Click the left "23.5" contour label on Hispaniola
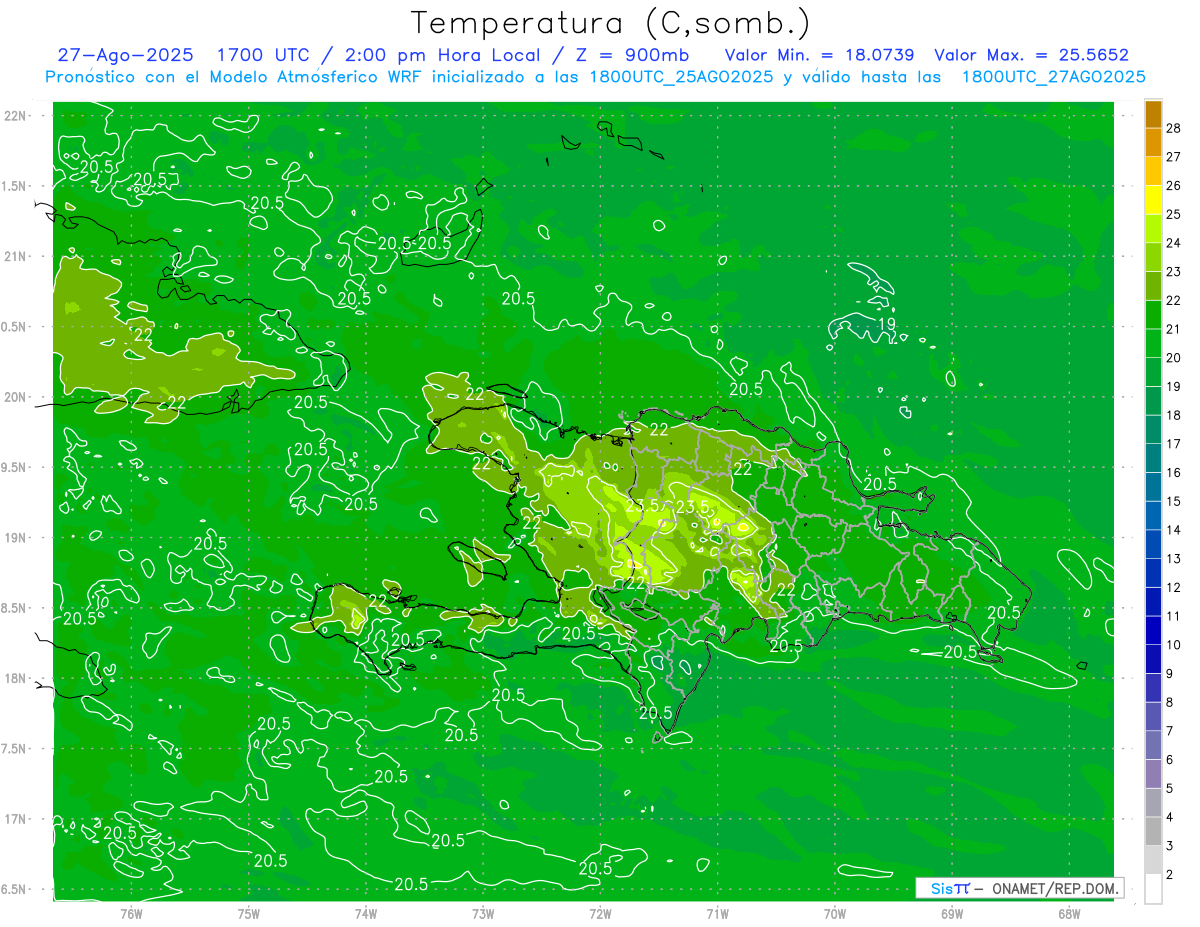The height and width of the screenshot is (927, 1200). coord(641,506)
